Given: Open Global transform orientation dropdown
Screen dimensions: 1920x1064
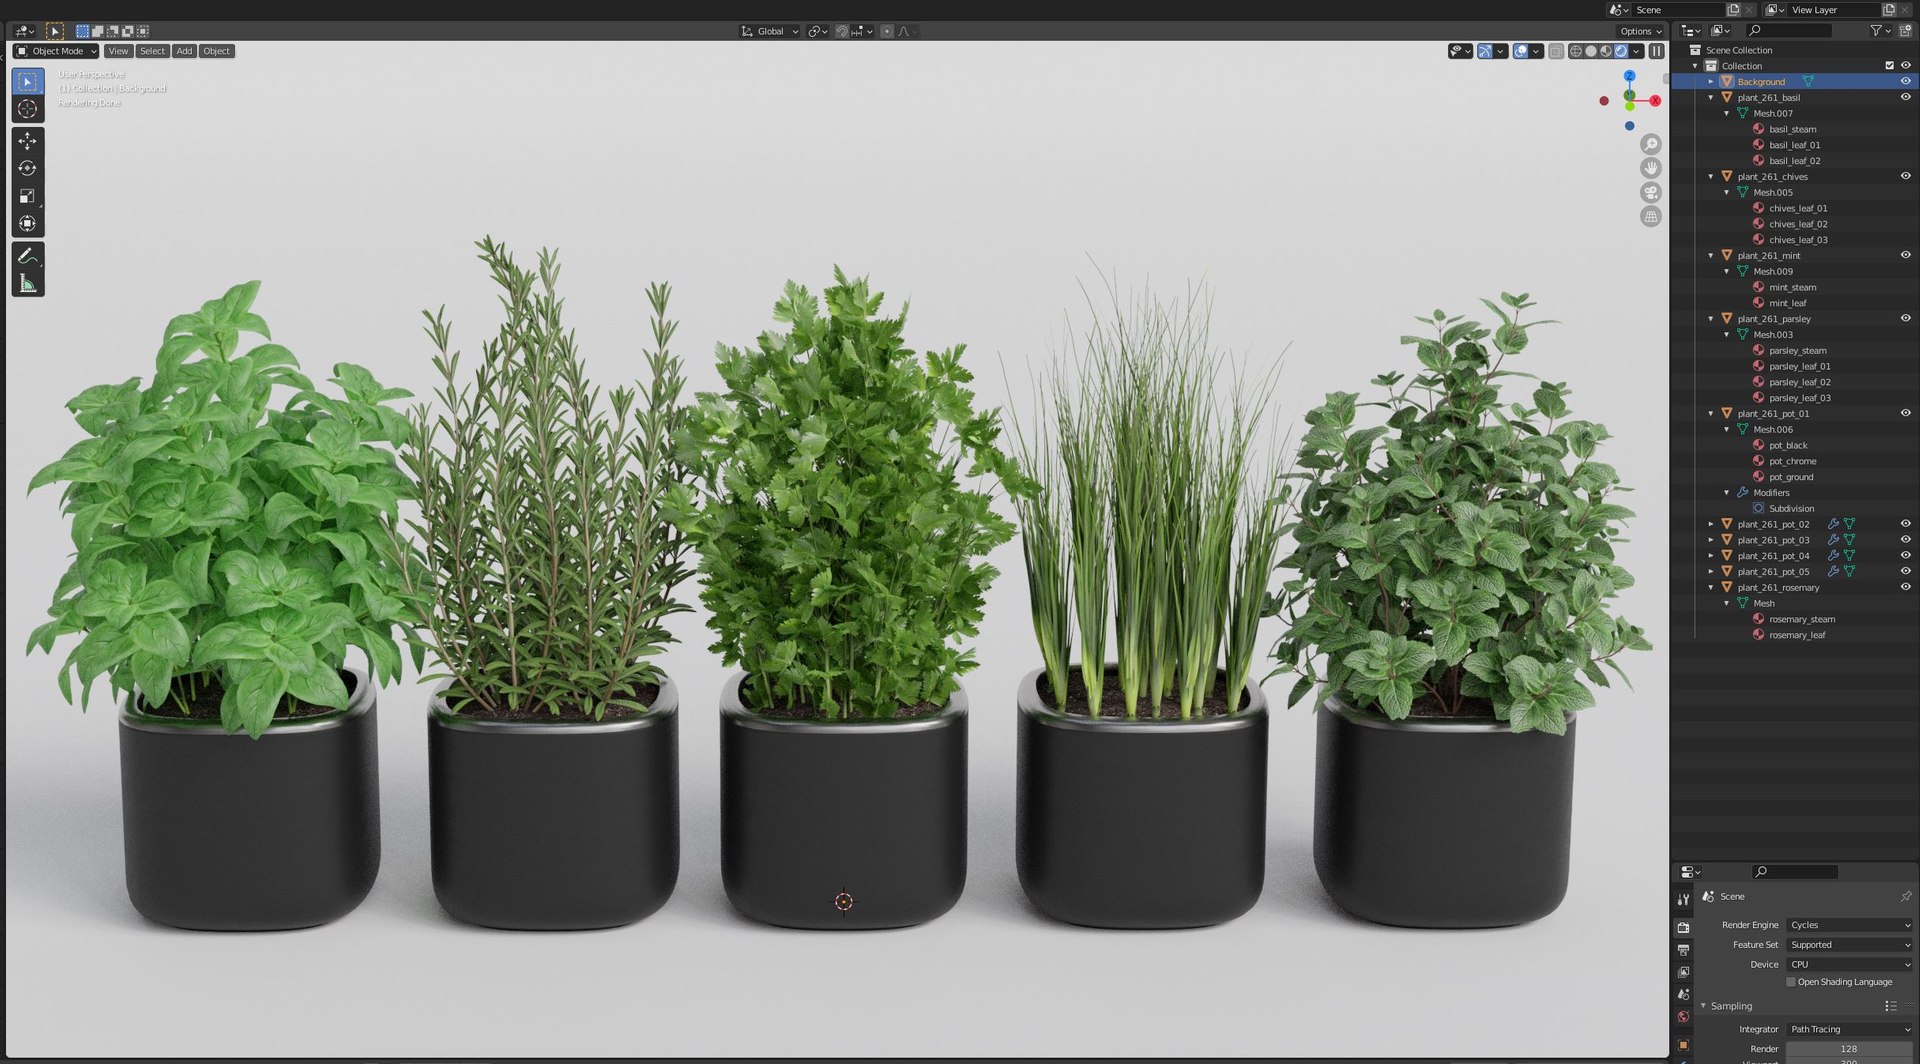Looking at the screenshot, I should coord(770,31).
